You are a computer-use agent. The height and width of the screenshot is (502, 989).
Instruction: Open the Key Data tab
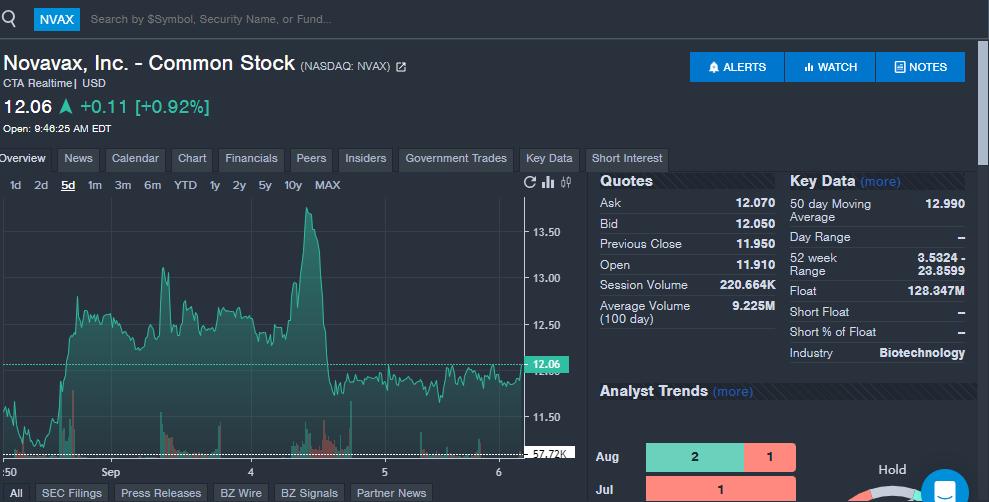[549, 159]
